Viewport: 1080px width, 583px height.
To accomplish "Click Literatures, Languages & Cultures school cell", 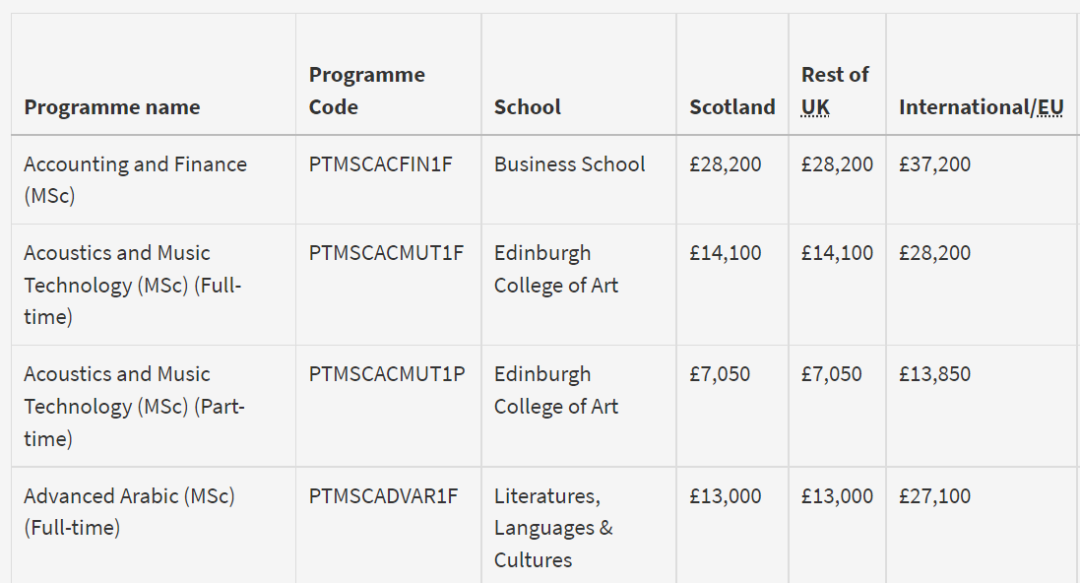I will [x=553, y=527].
